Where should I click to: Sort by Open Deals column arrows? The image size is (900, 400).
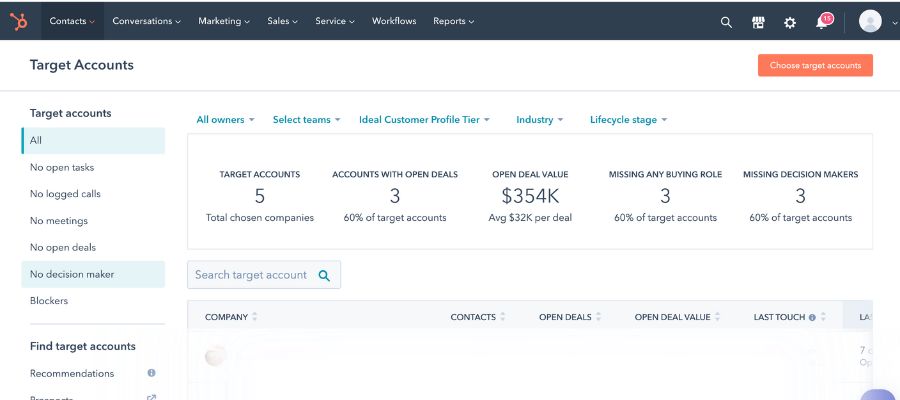click(599, 317)
